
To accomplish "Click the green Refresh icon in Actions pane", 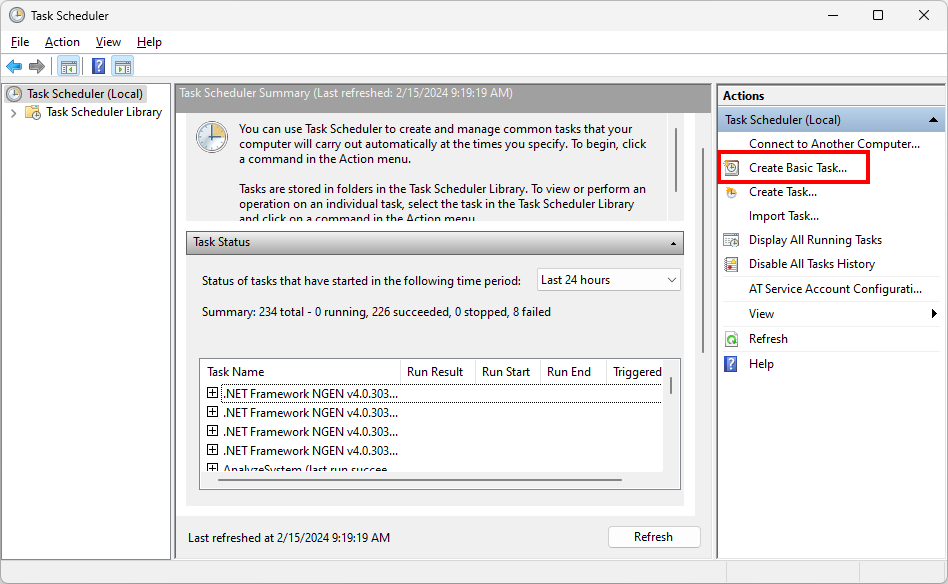I will point(732,339).
